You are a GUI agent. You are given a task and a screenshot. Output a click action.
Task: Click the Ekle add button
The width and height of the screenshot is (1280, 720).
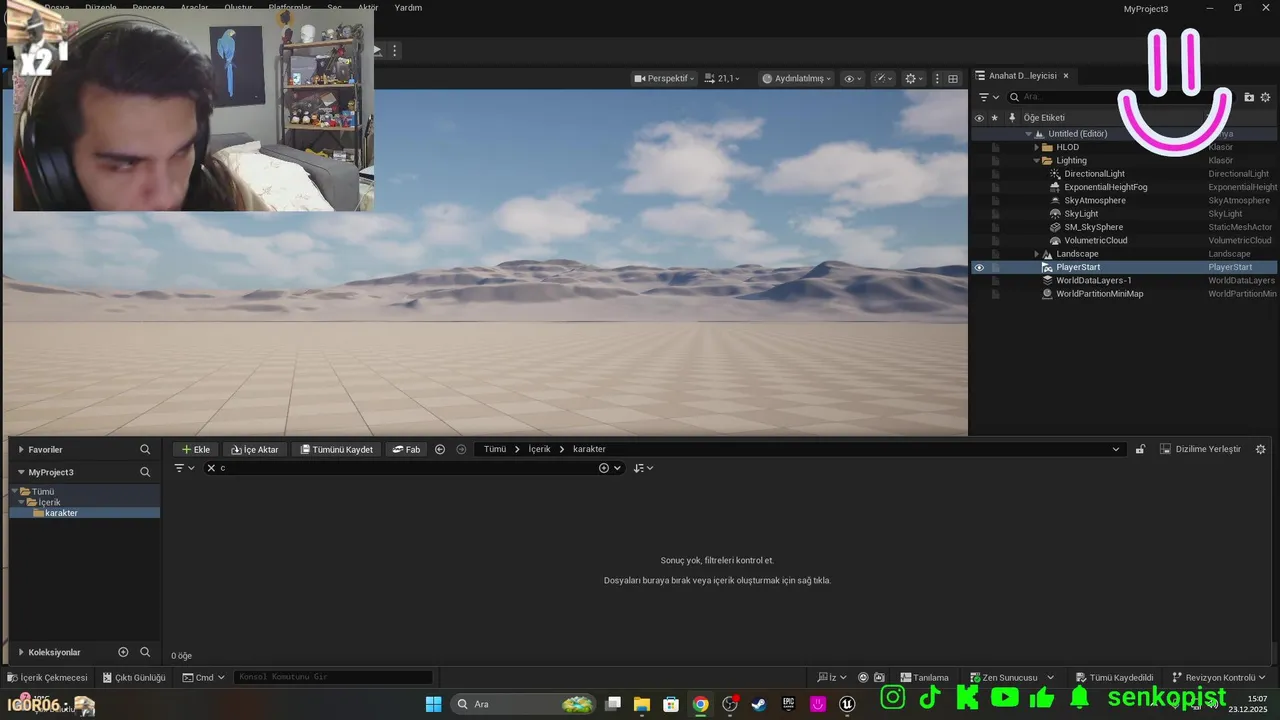[x=195, y=450]
